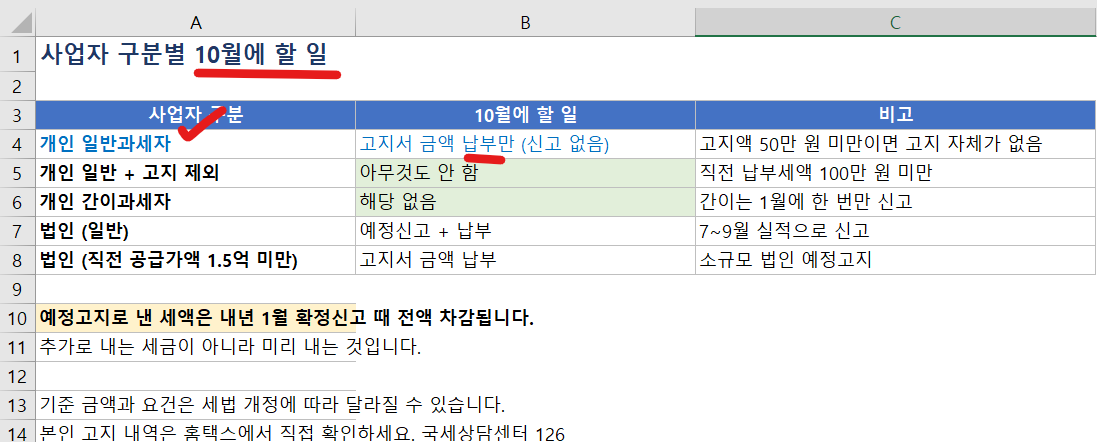Select row 2 header
Screen dimensions: 1097x442
point(17,87)
